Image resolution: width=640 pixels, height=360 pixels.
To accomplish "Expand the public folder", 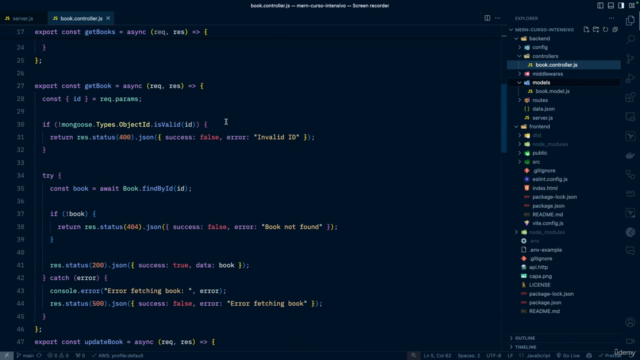I will point(540,153).
